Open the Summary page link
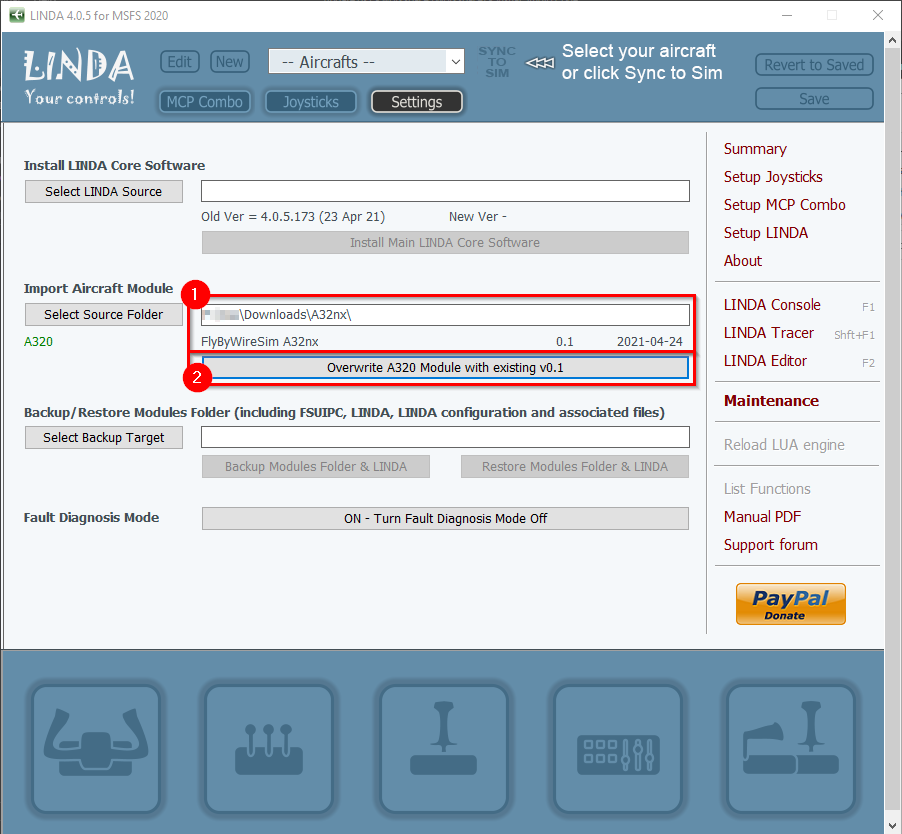This screenshot has height=834, width=902. pos(755,149)
